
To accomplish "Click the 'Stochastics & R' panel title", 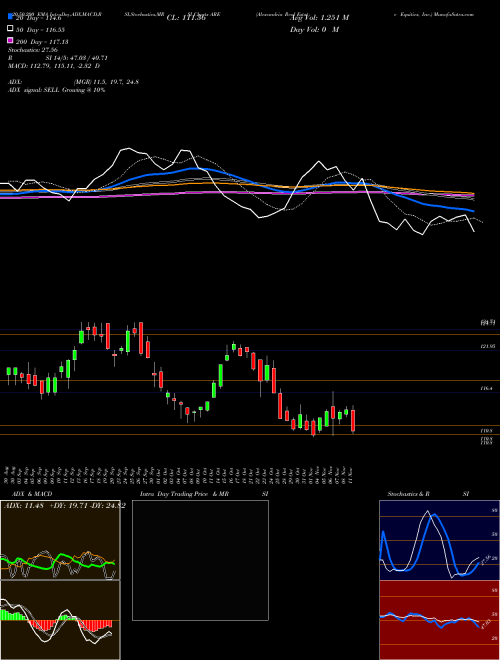I will click(409, 494).
